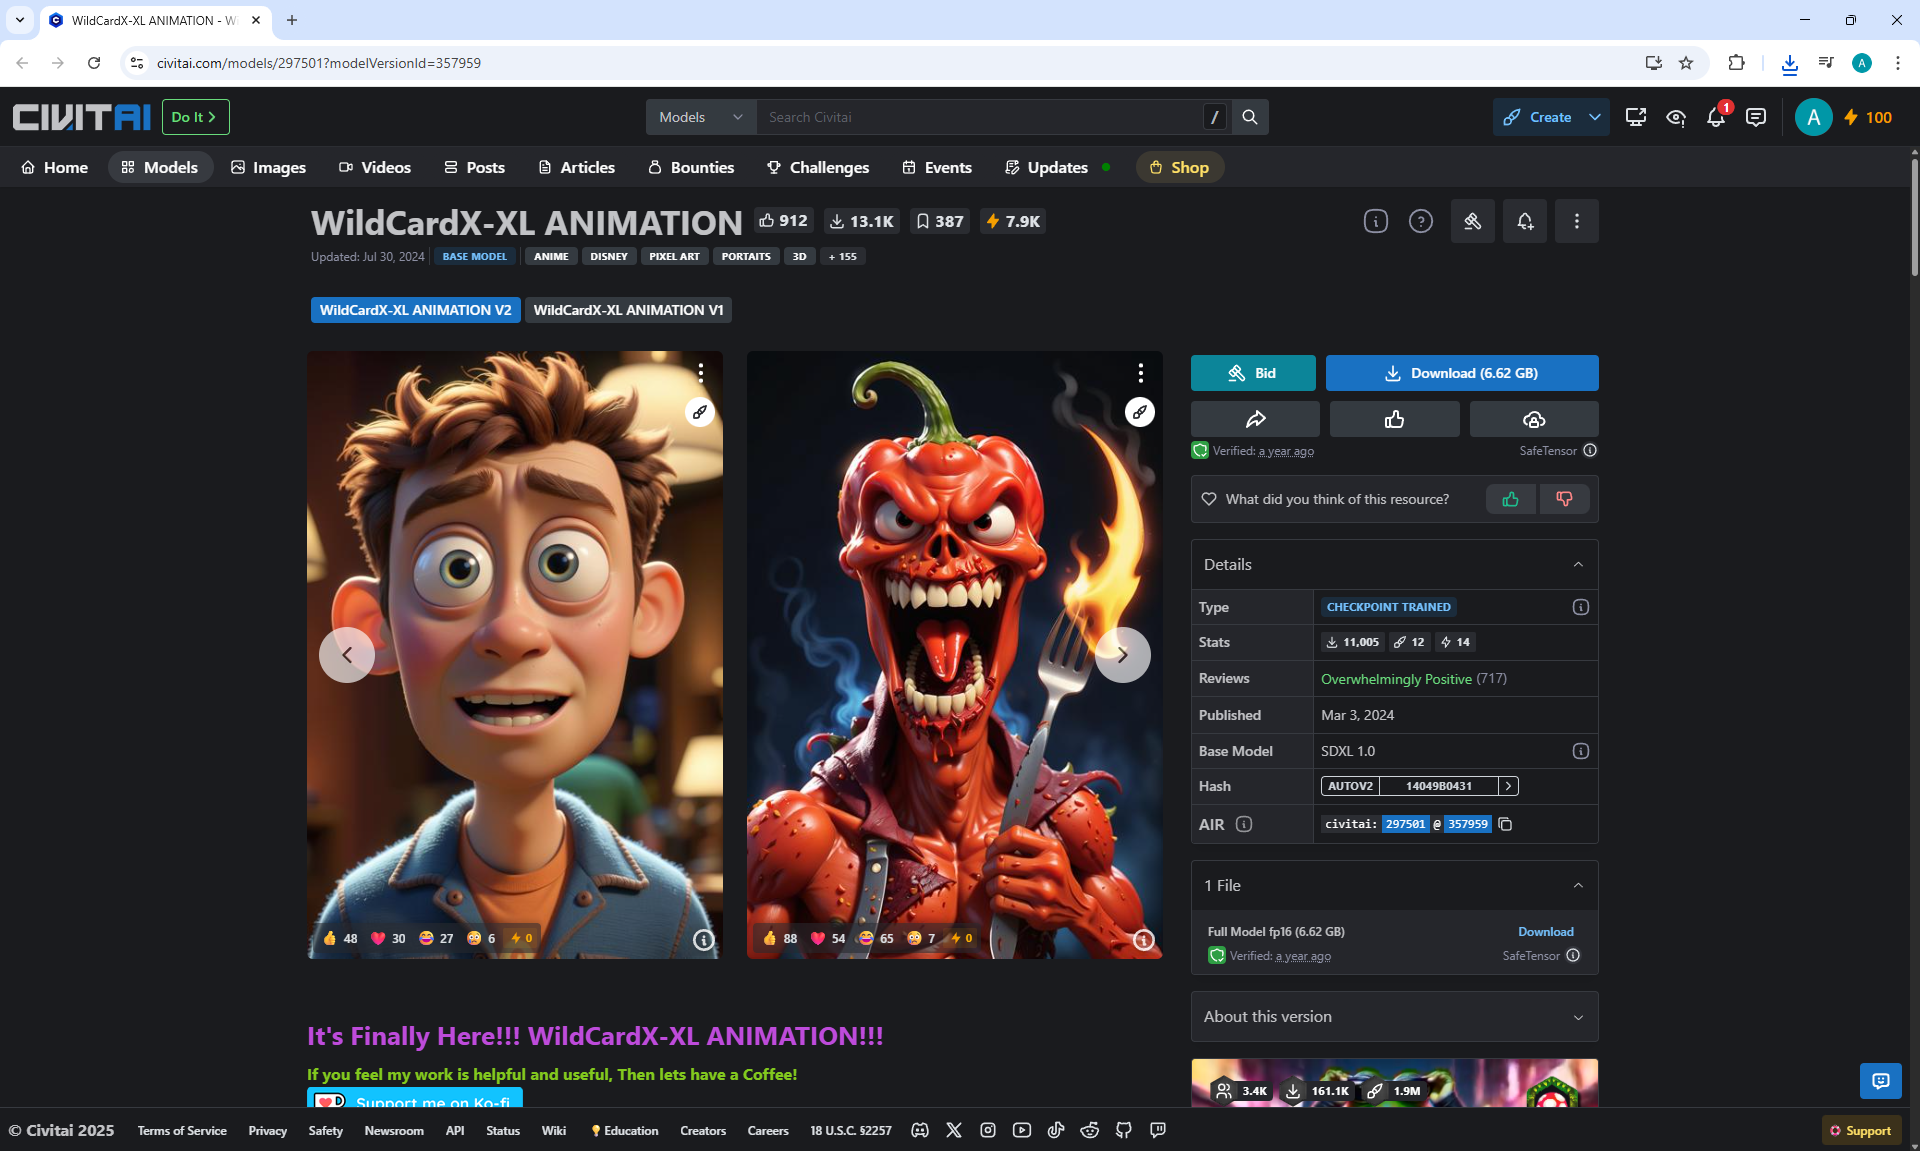This screenshot has height=1151, width=1920.
Task: Expand the About this version section
Action: (1394, 1016)
